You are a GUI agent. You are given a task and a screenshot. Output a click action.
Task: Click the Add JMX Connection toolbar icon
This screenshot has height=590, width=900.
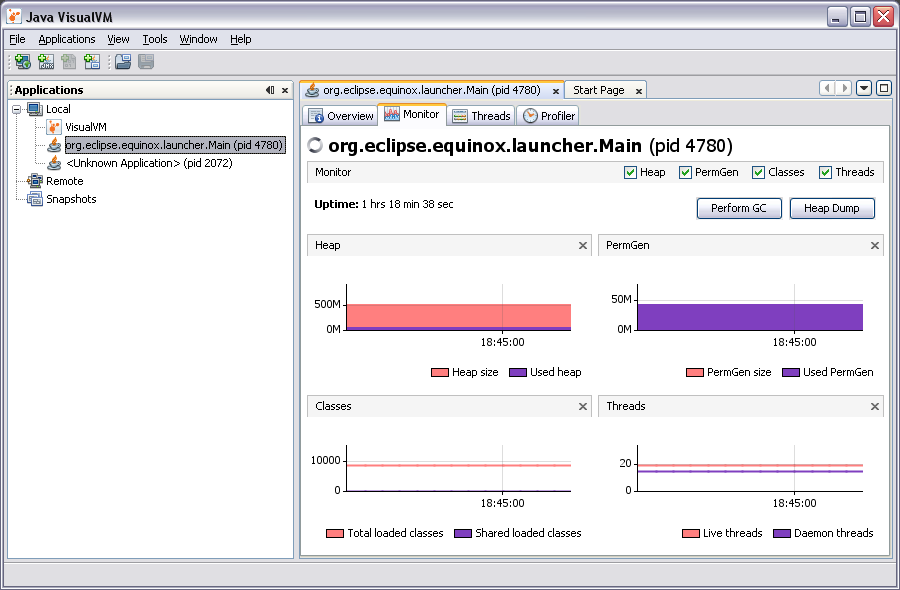click(46, 61)
